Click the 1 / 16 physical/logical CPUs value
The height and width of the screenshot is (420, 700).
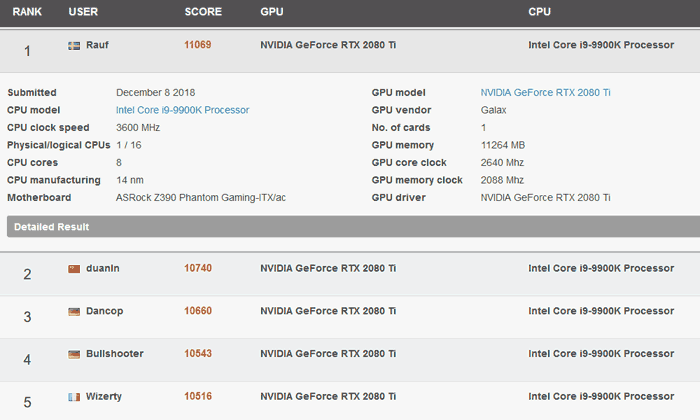[x=129, y=145]
